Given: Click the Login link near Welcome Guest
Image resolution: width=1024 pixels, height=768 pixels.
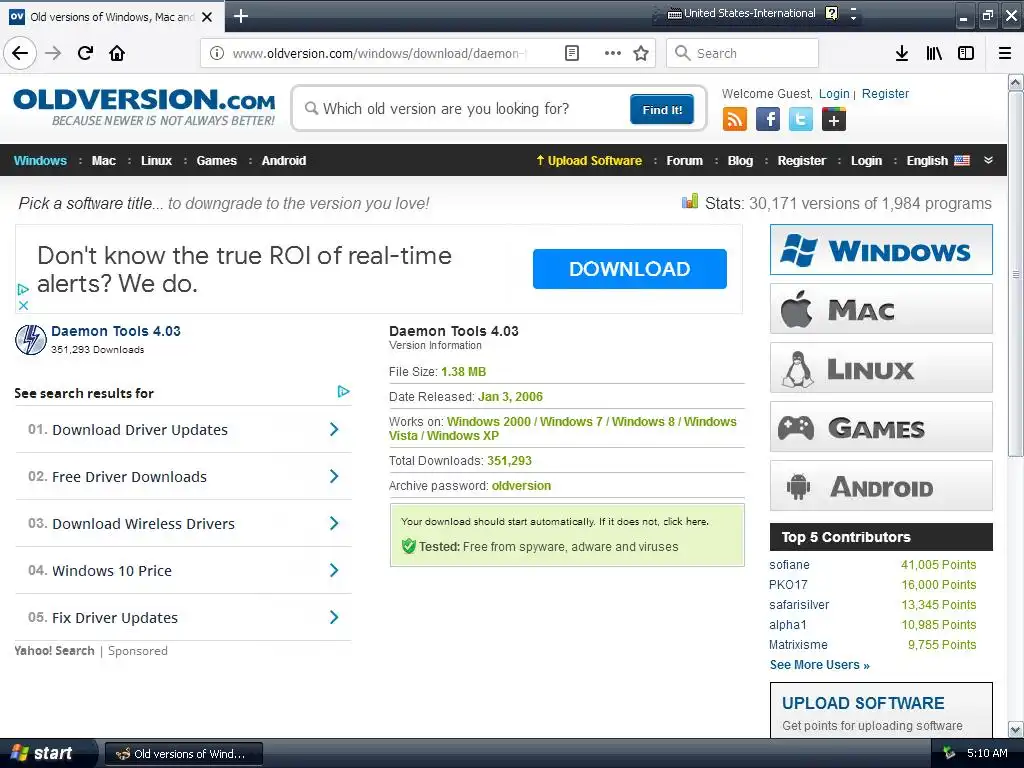Looking at the screenshot, I should tap(834, 93).
